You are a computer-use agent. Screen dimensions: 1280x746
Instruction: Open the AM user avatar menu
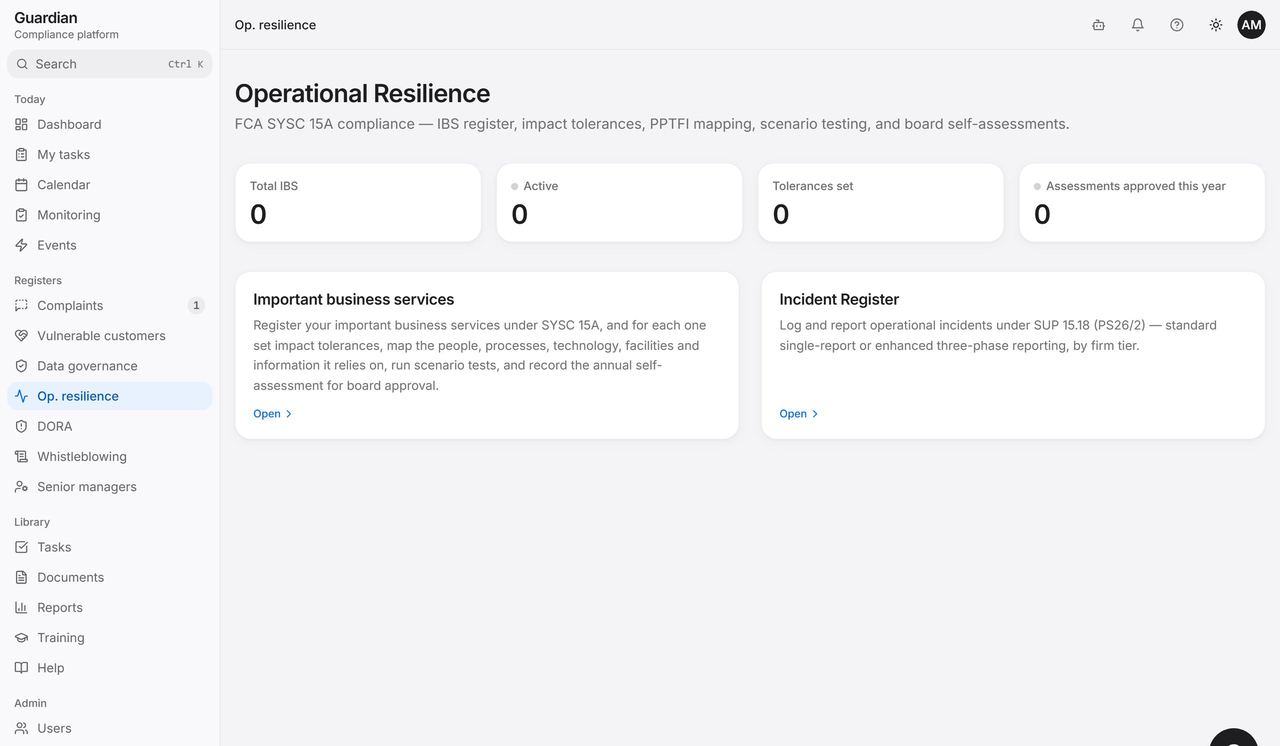click(1251, 25)
